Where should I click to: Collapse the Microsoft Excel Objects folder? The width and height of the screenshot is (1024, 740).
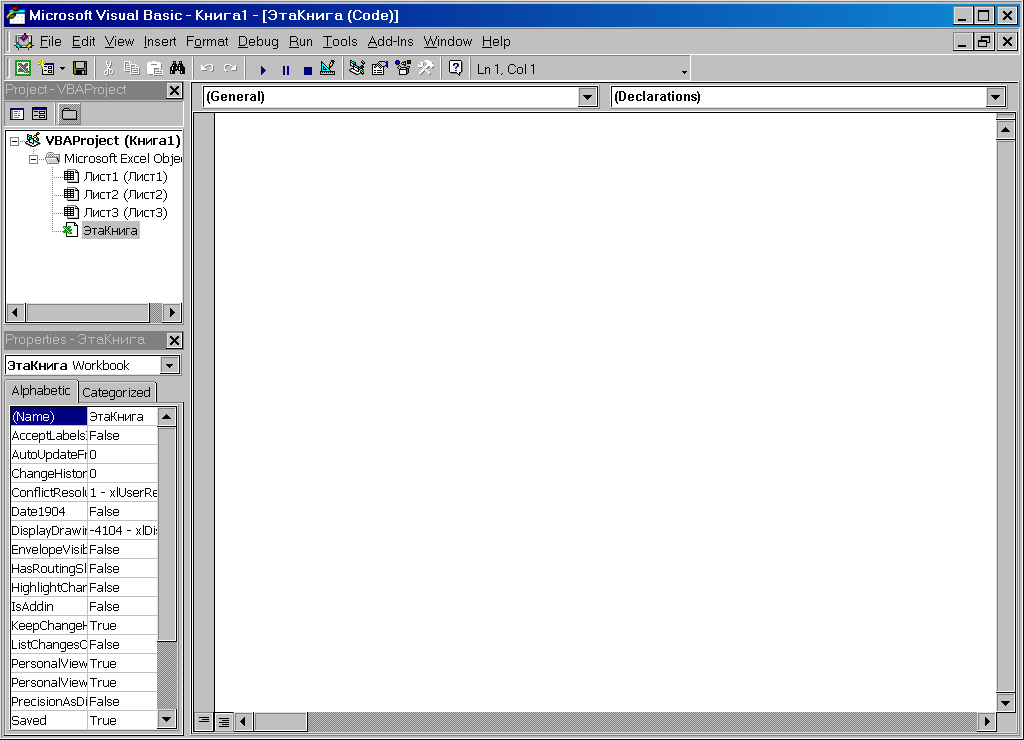[x=33, y=159]
